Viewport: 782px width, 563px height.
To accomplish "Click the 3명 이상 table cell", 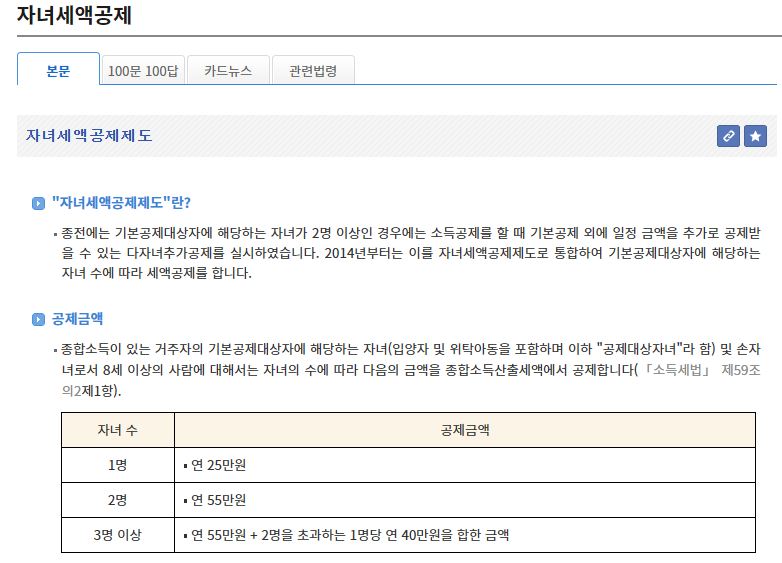I will point(118,535).
